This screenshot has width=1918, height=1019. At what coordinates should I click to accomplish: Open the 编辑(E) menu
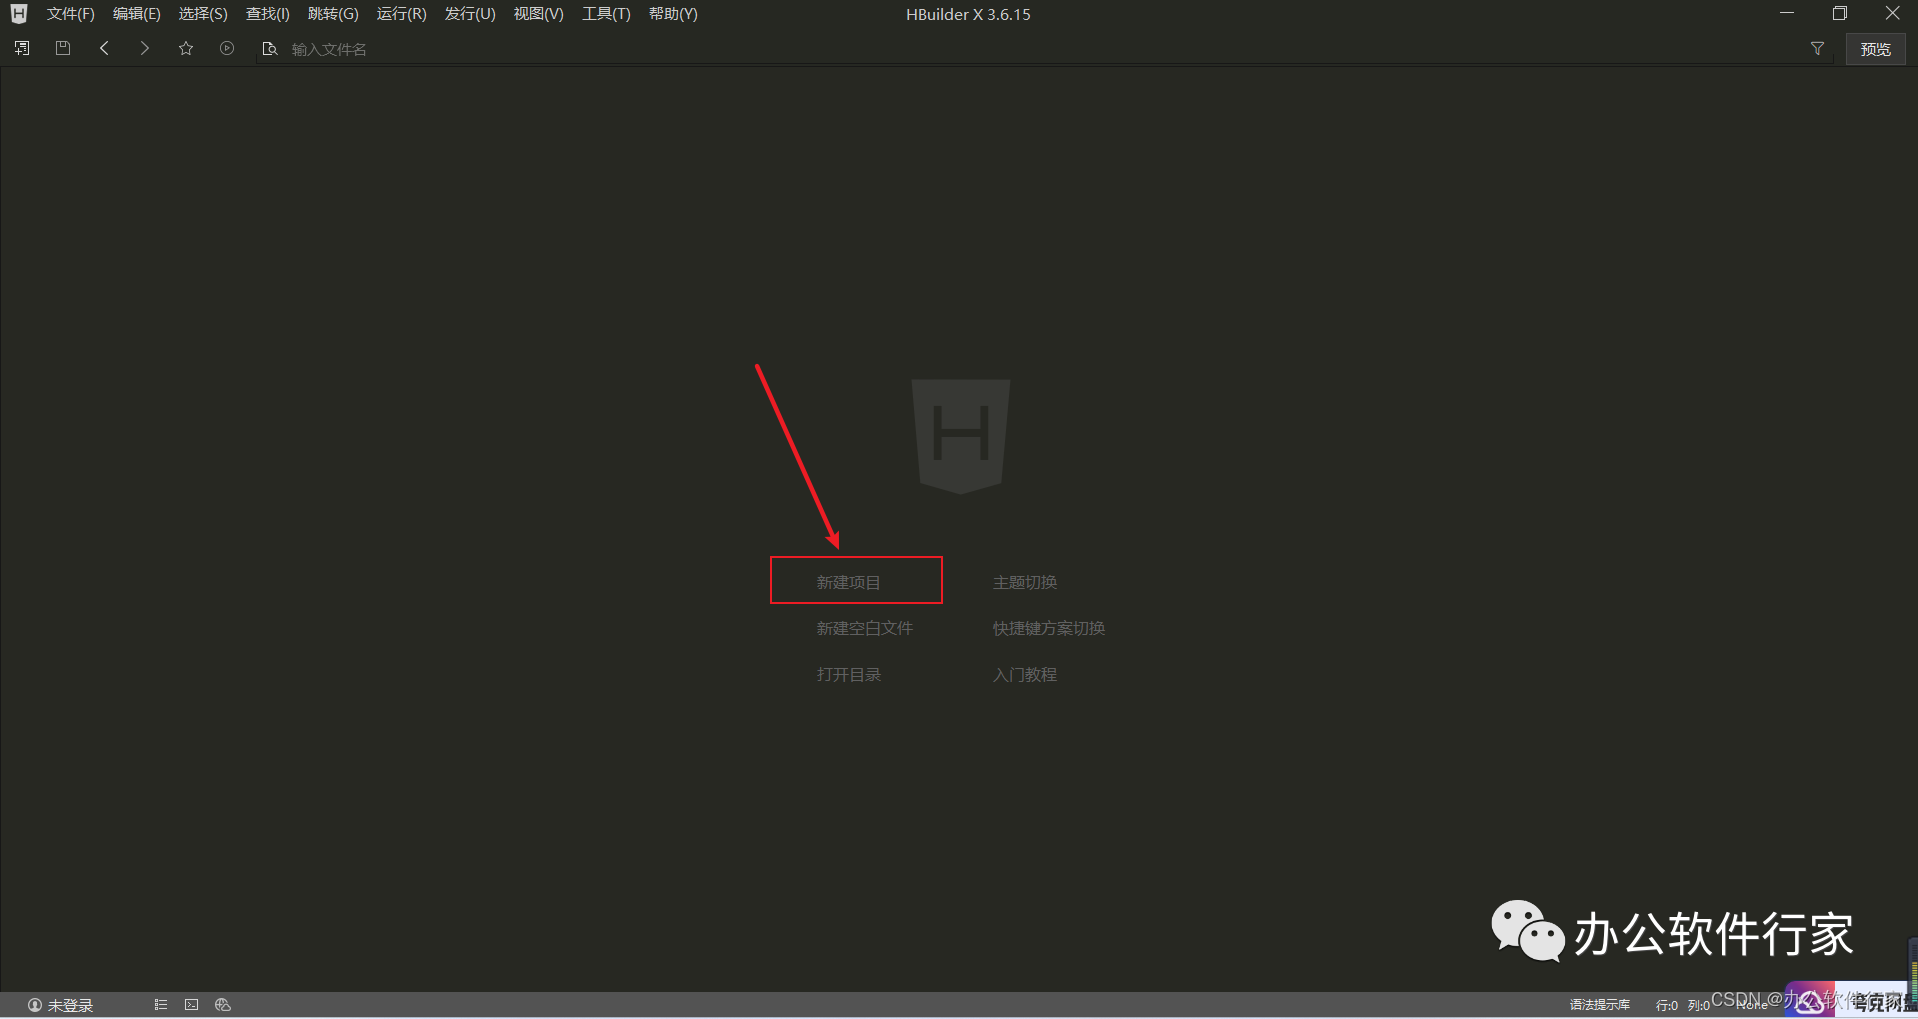click(136, 14)
